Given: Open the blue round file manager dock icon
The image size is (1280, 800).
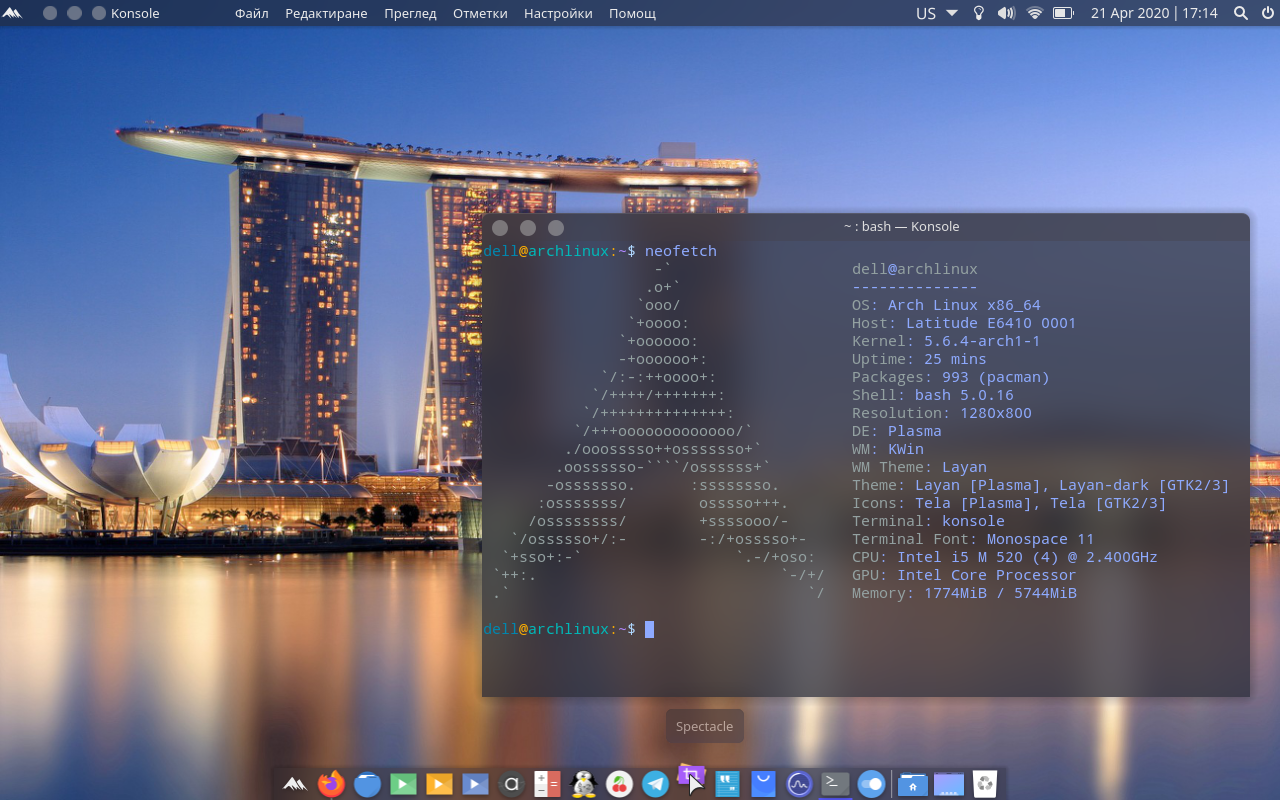Looking at the screenshot, I should [x=367, y=784].
